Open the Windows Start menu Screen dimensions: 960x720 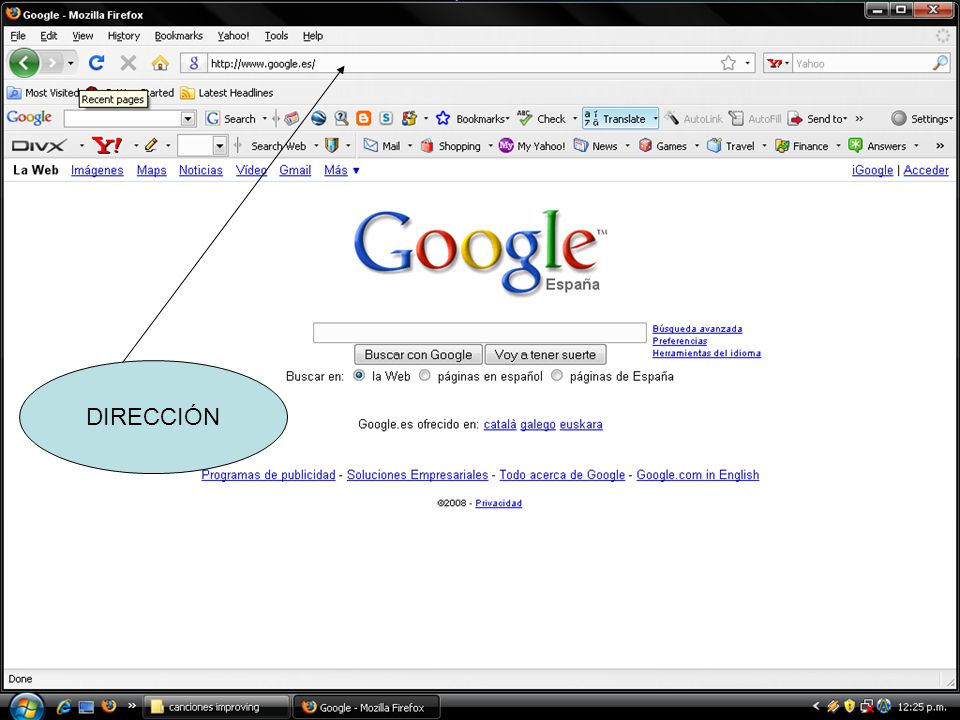[25, 707]
